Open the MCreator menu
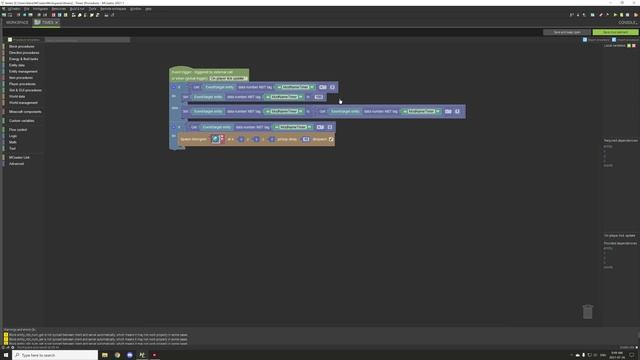This screenshot has height=360, width=640. point(14,9)
